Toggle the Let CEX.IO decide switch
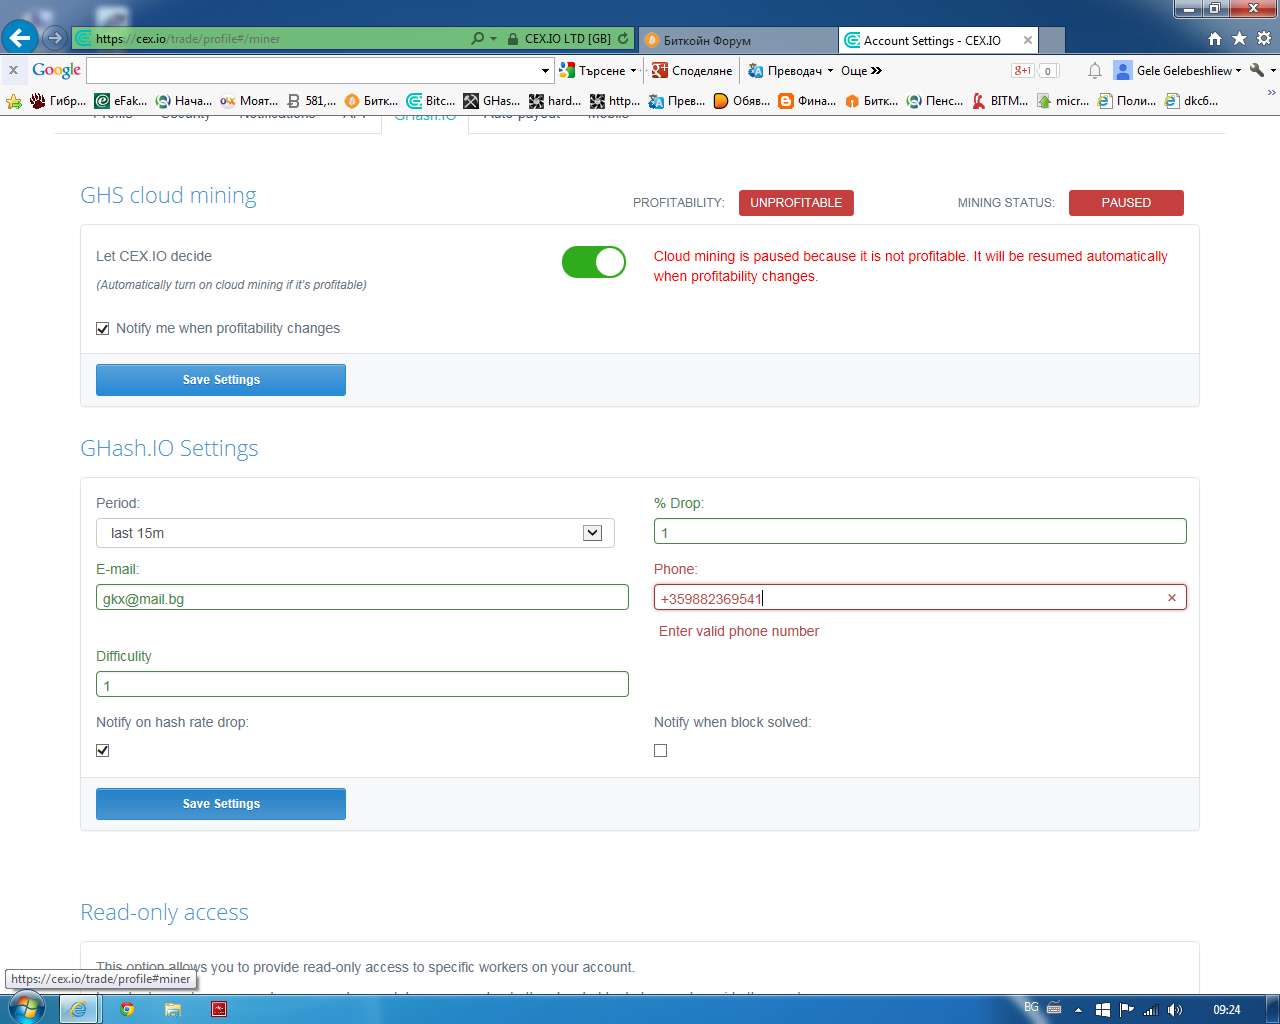This screenshot has width=1280, height=1024. click(594, 262)
